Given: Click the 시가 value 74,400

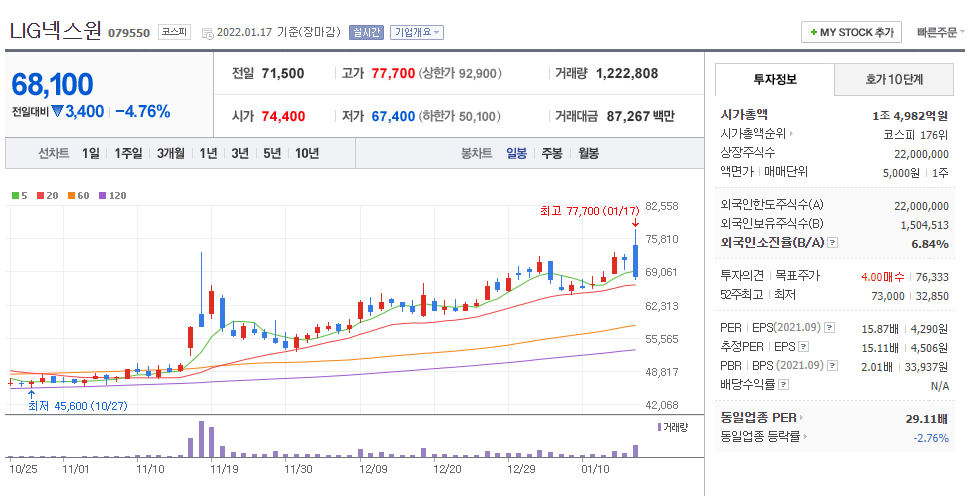Looking at the screenshot, I should [283, 116].
